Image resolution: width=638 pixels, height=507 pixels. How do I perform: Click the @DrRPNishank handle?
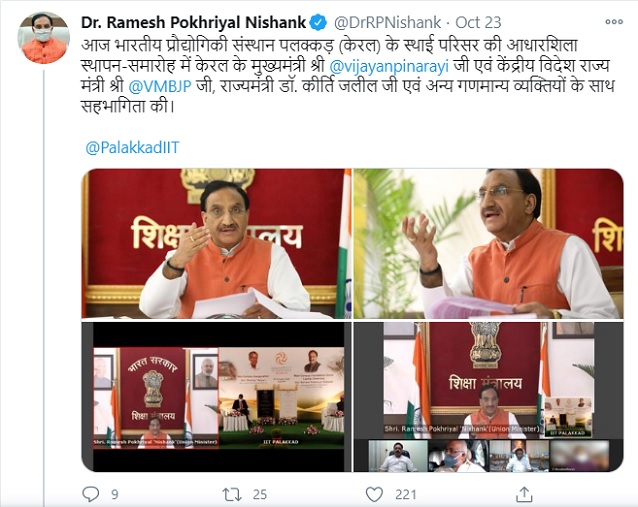(387, 22)
